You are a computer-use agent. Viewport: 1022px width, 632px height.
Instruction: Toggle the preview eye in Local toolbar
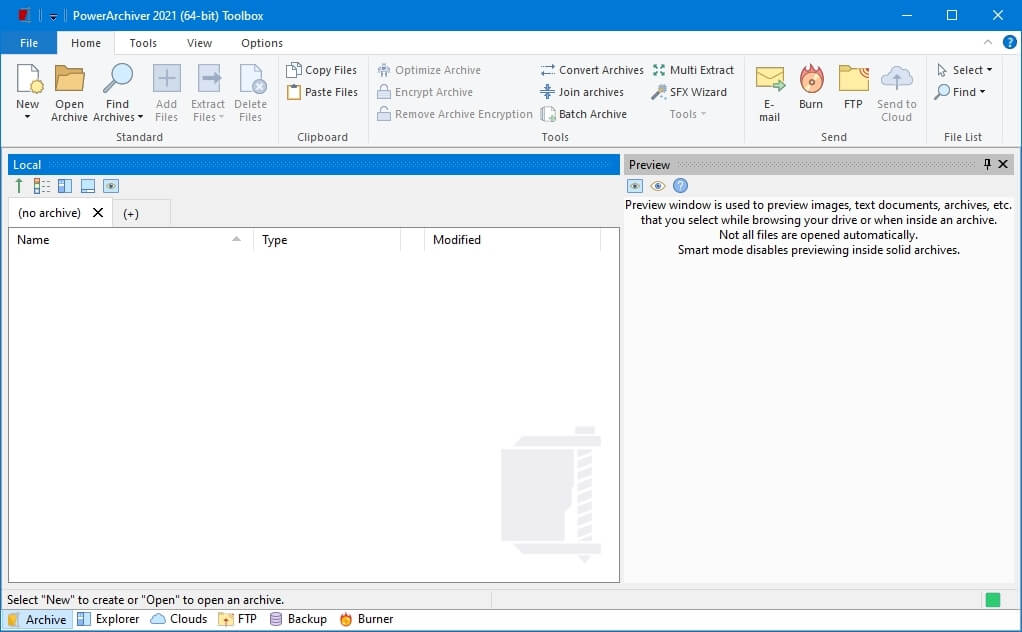(x=111, y=186)
